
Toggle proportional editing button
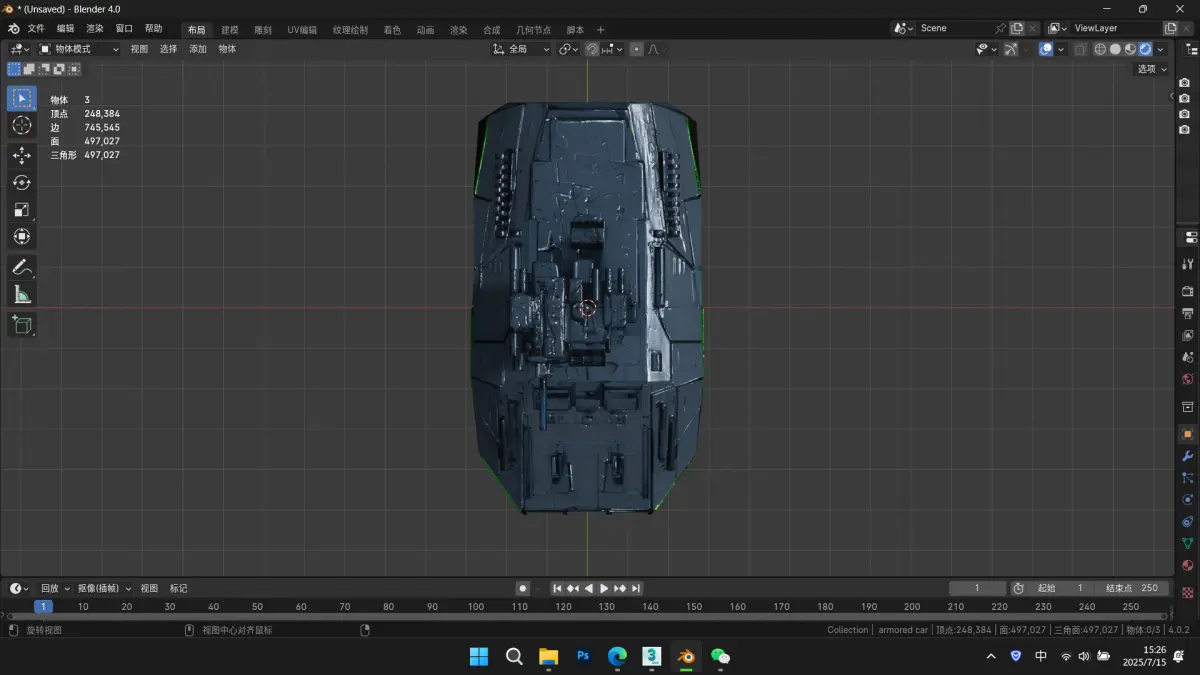[x=636, y=49]
